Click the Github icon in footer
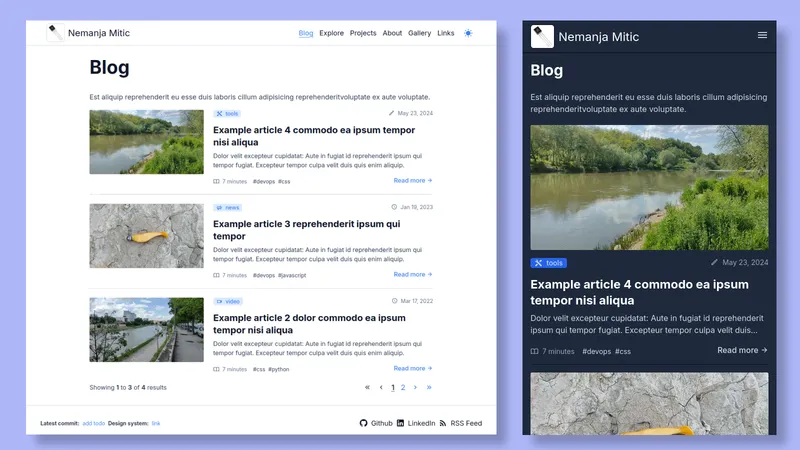The image size is (800, 450). tap(364, 423)
